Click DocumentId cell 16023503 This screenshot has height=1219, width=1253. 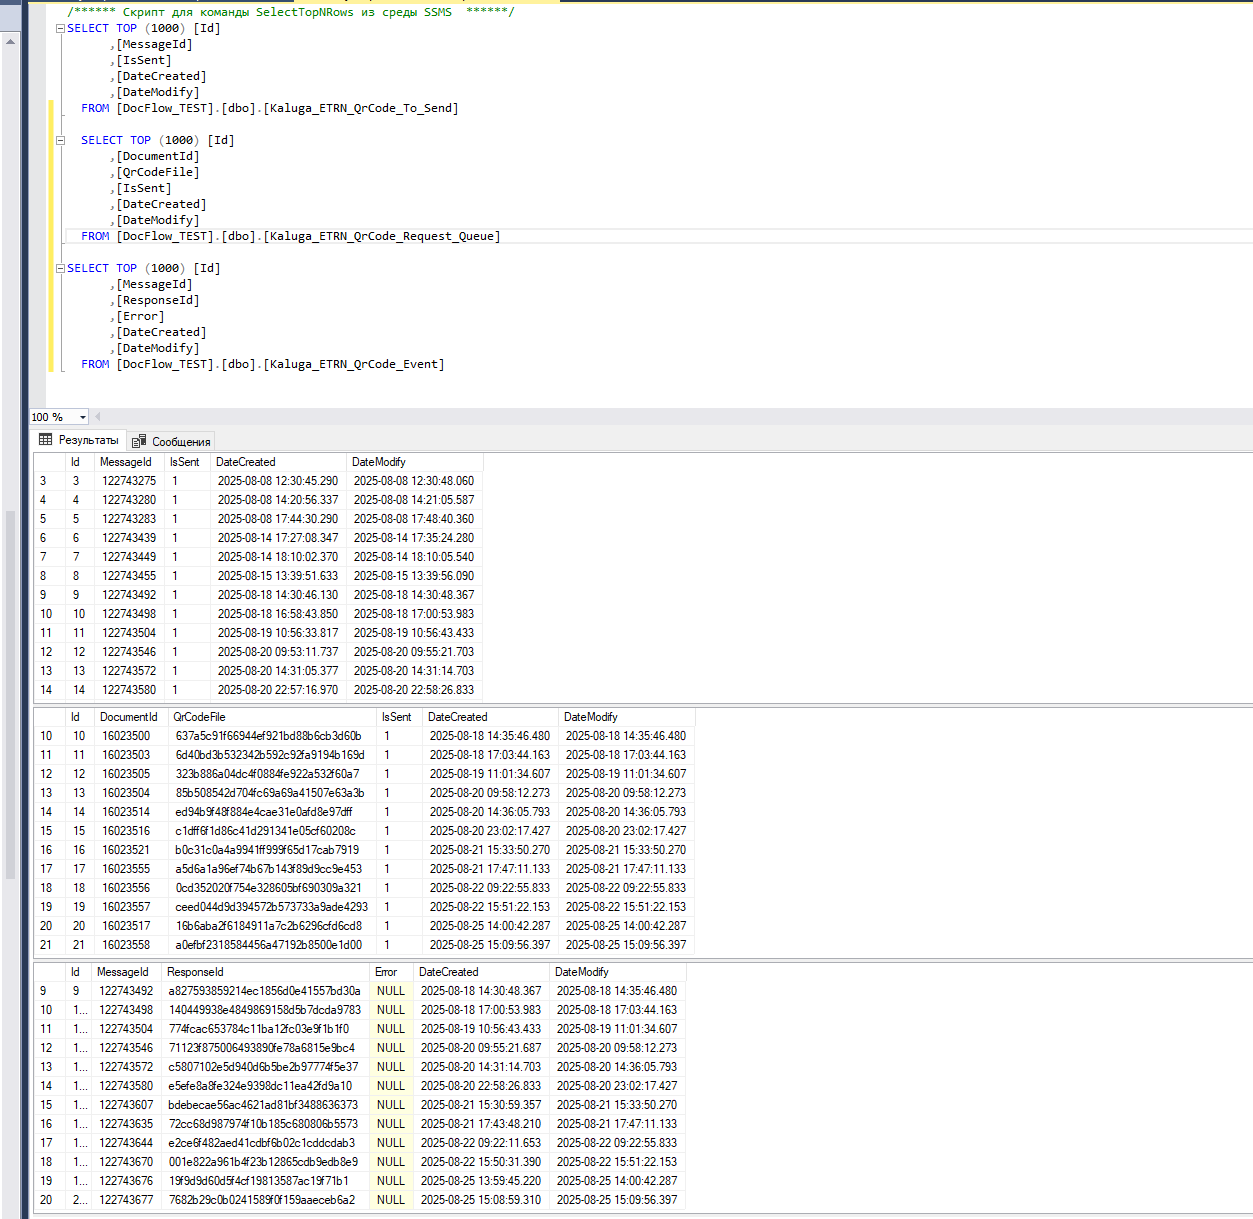pos(130,755)
